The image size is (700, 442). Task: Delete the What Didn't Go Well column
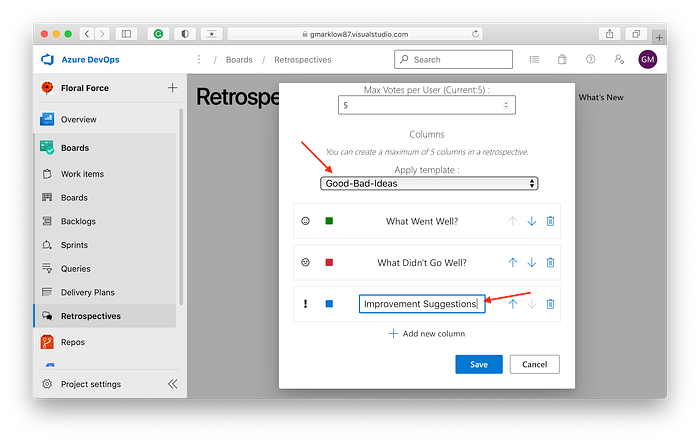point(550,263)
